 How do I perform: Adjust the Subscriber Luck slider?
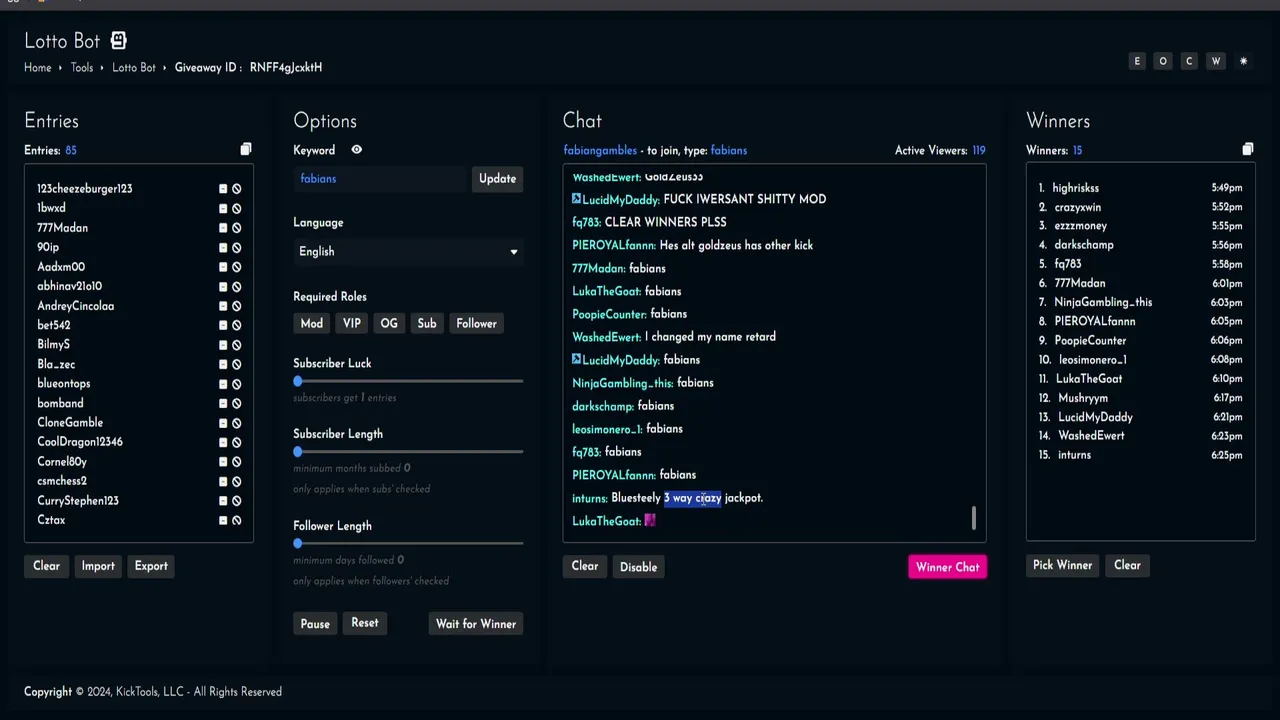(298, 381)
